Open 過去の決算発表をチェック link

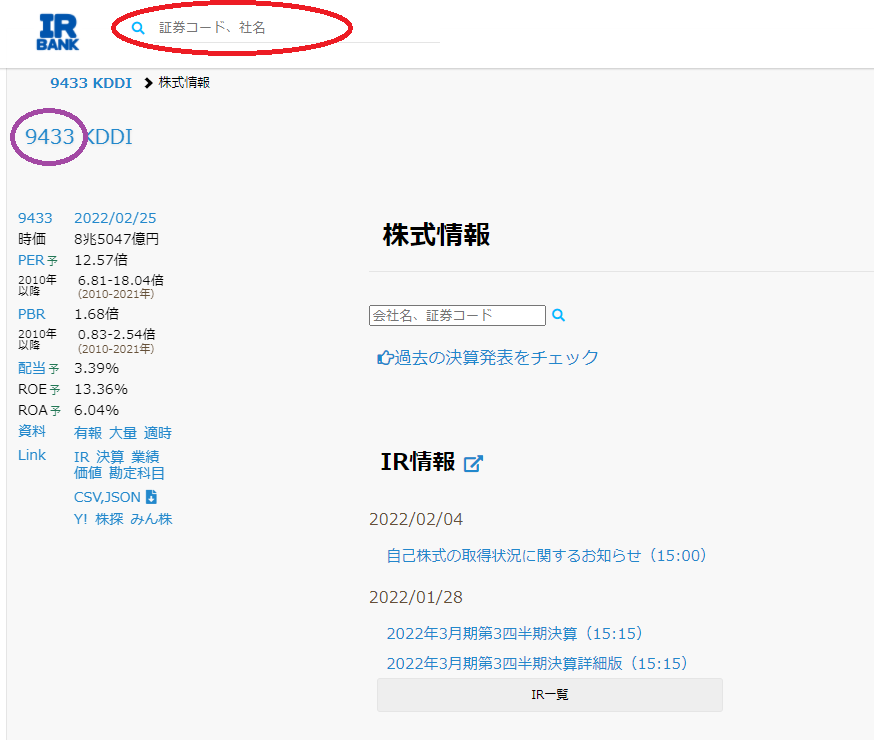[x=497, y=358]
